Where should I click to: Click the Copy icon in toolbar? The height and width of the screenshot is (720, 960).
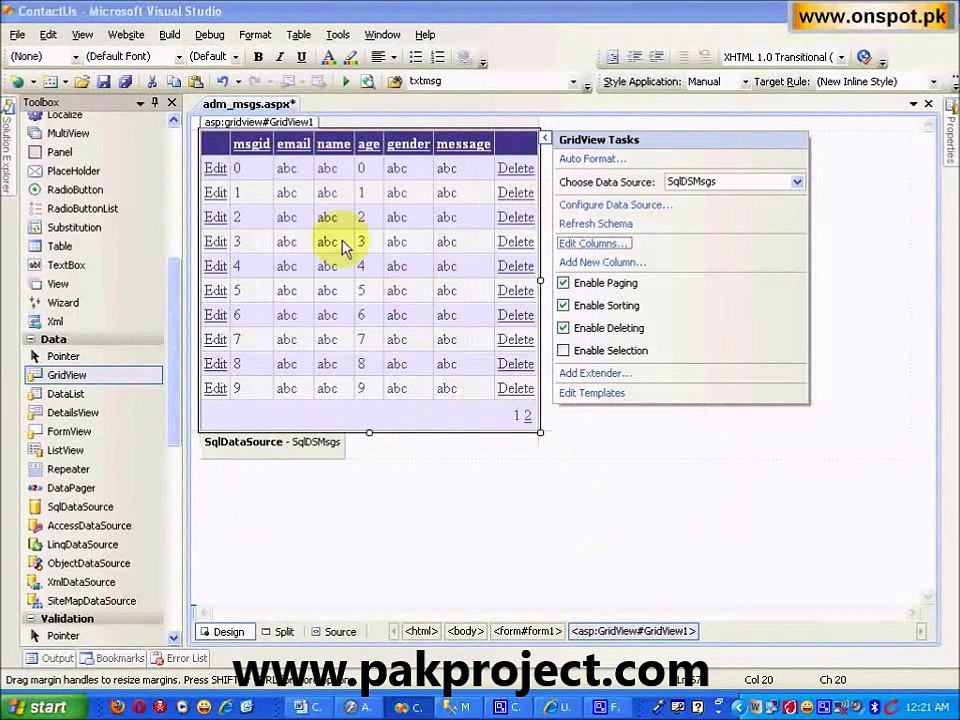(174, 81)
